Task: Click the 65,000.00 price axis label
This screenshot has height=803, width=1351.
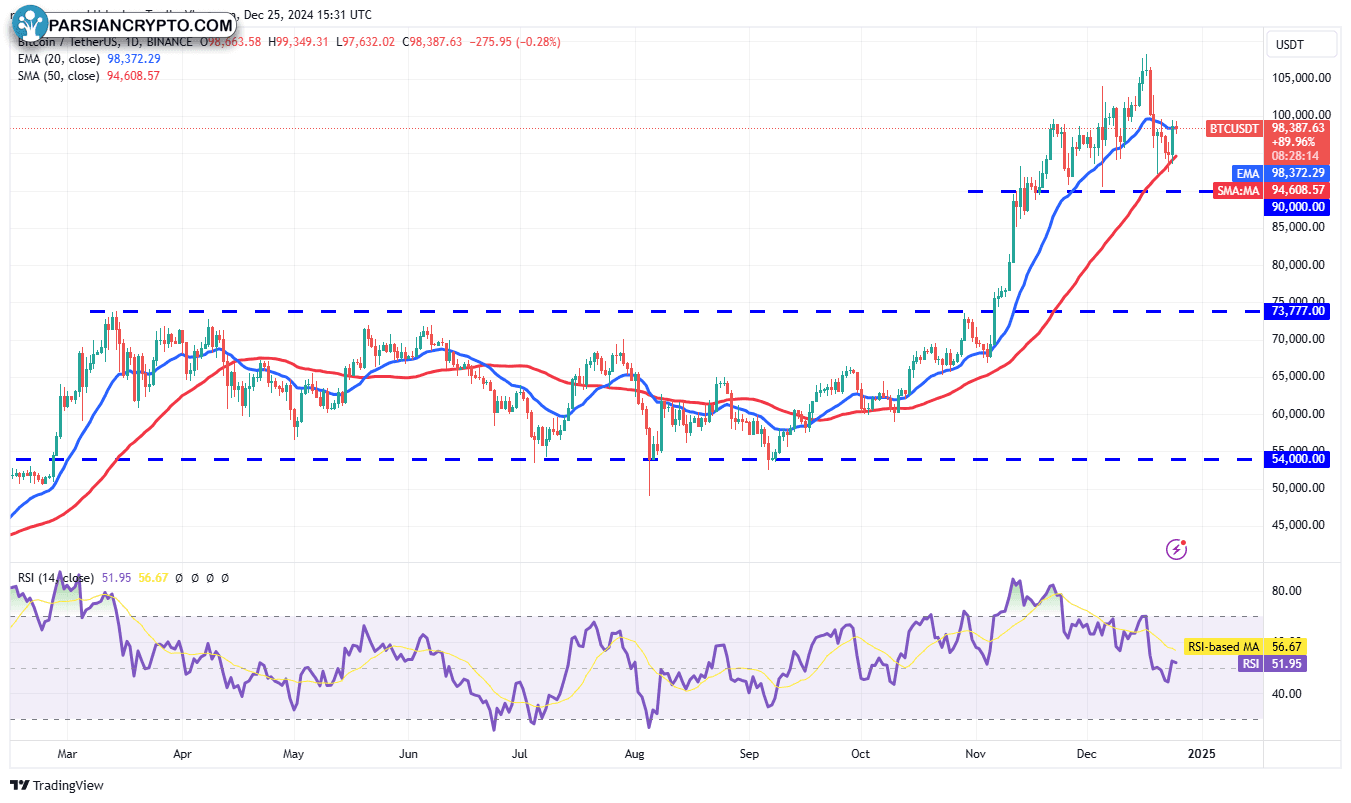Action: (1298, 376)
